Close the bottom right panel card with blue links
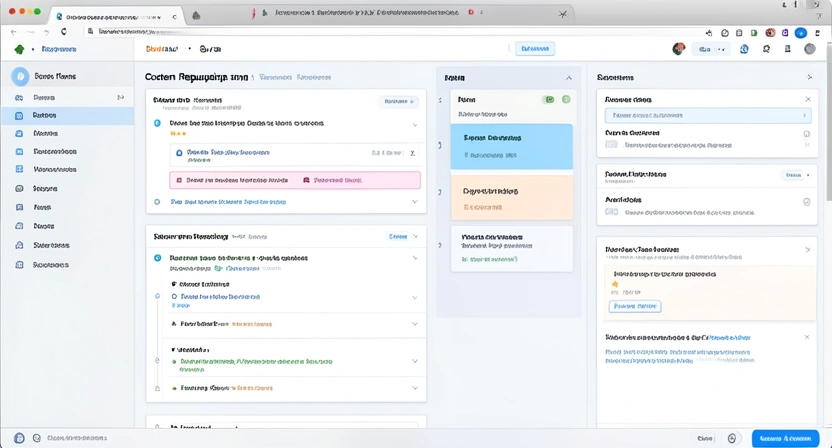The image size is (832, 448). point(807,337)
